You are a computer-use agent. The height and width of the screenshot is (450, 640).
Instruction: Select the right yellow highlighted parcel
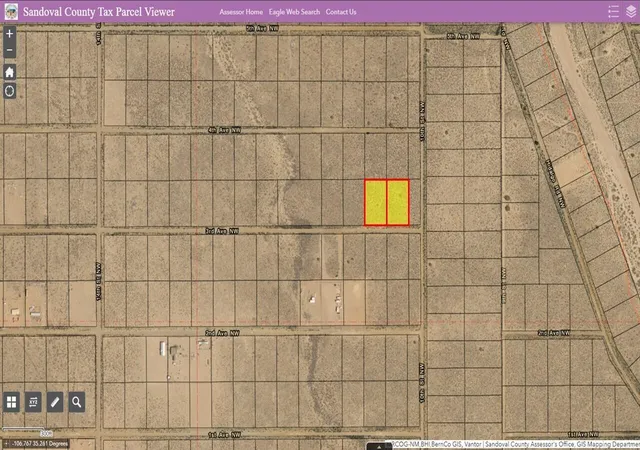click(x=398, y=203)
